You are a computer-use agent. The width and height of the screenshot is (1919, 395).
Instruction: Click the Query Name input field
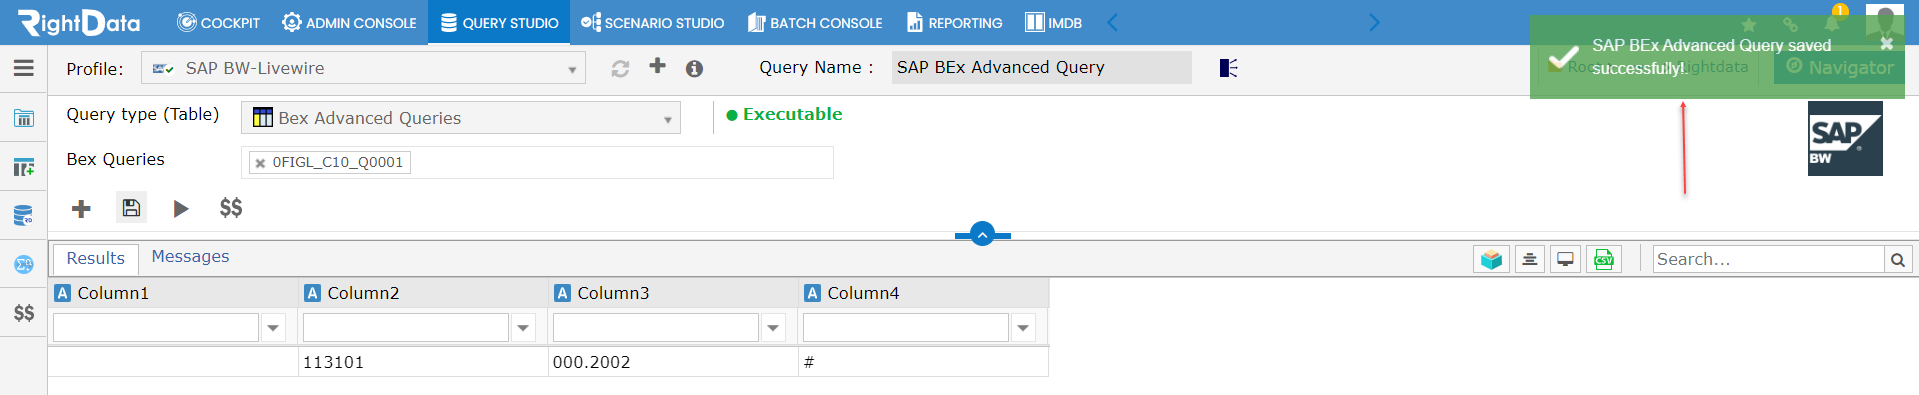[x=1041, y=67]
